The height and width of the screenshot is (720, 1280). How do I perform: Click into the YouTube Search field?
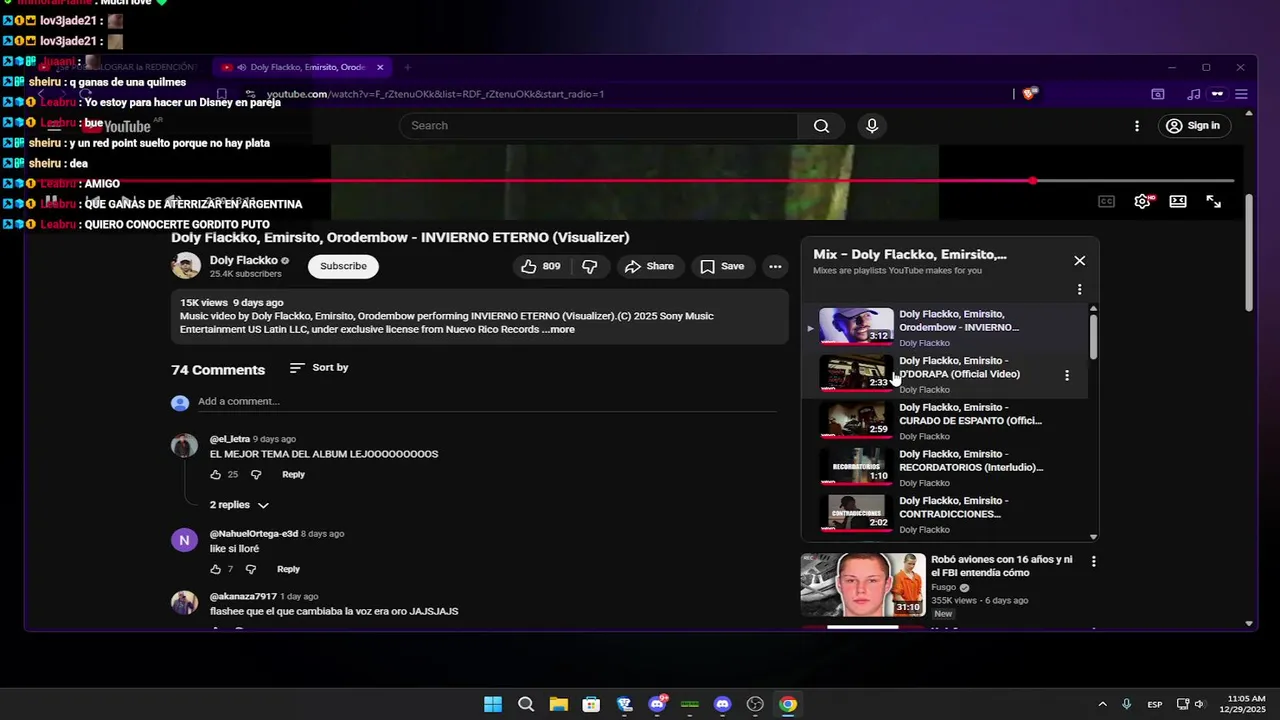point(598,126)
